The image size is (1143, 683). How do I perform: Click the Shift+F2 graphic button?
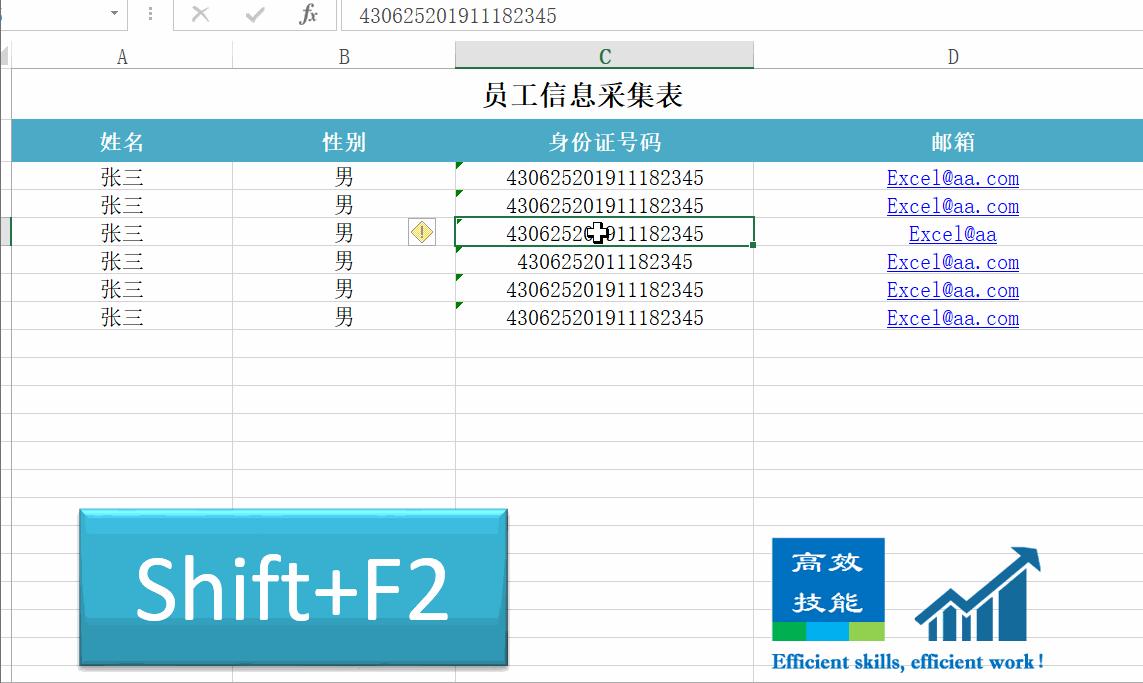pos(292,588)
